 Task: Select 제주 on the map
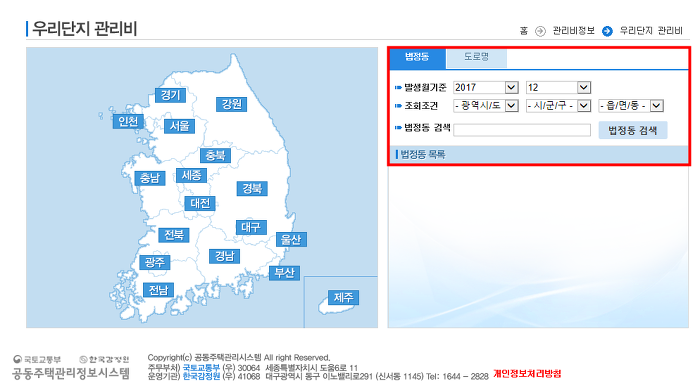[343, 297]
